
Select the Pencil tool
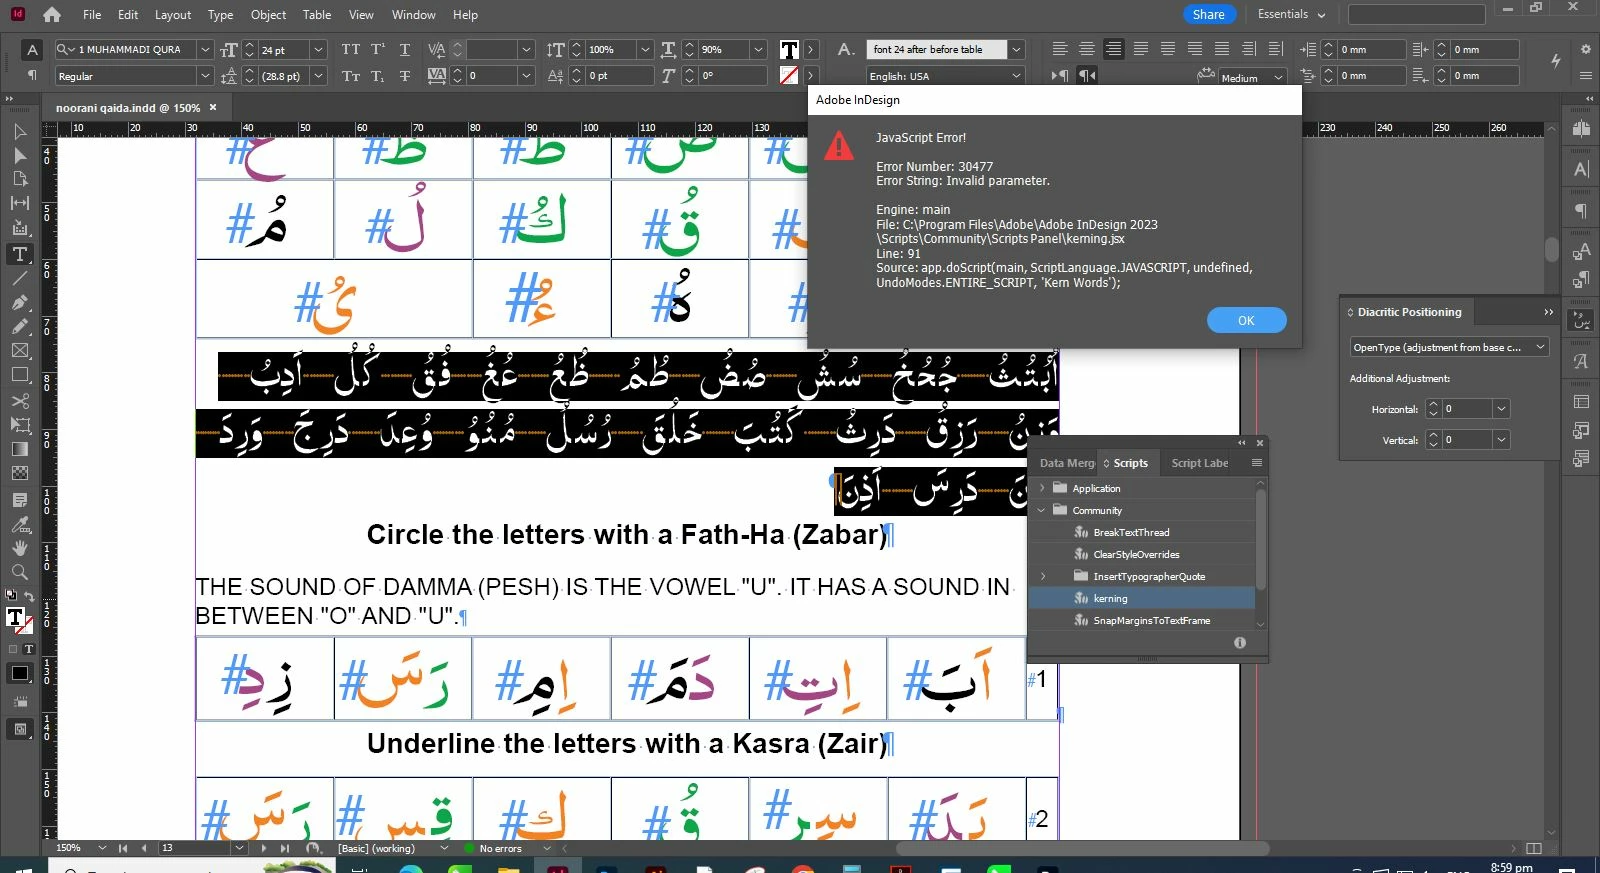pyautogui.click(x=19, y=326)
